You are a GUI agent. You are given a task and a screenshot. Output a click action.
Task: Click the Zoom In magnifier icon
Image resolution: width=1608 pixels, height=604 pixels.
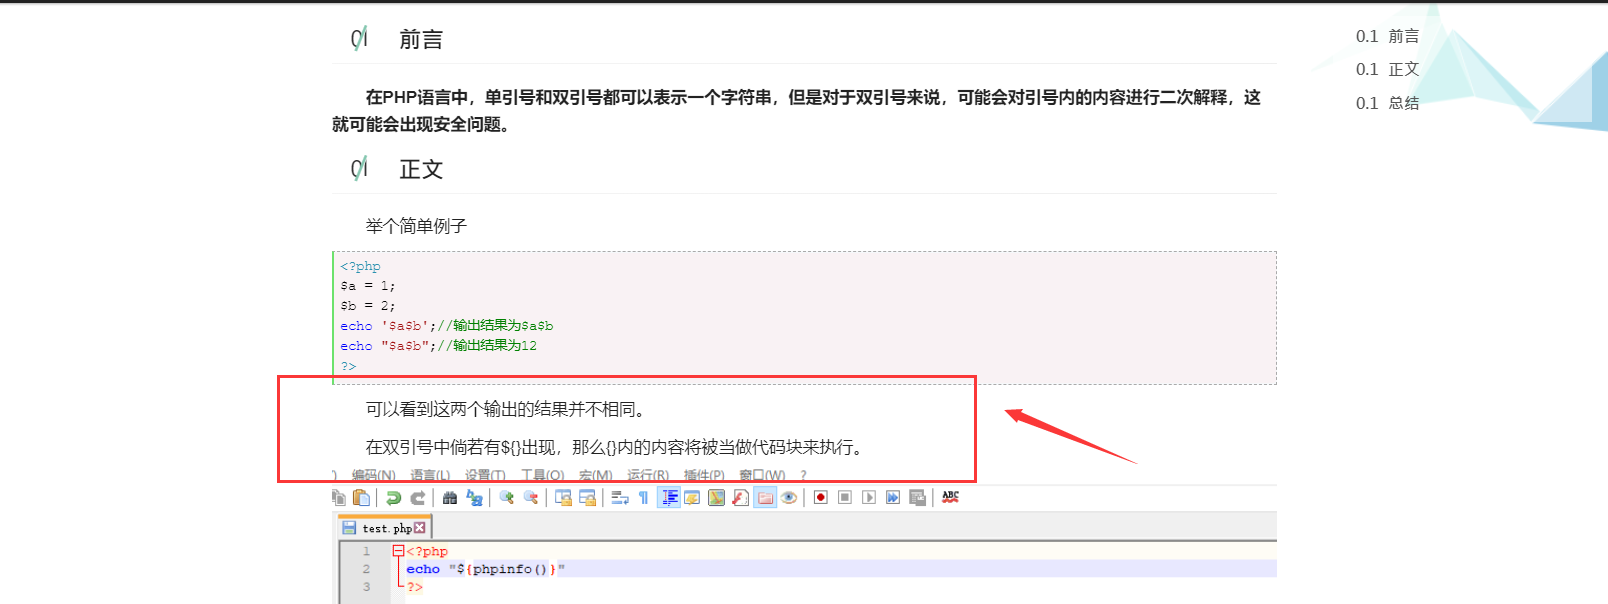pyautogui.click(x=507, y=498)
